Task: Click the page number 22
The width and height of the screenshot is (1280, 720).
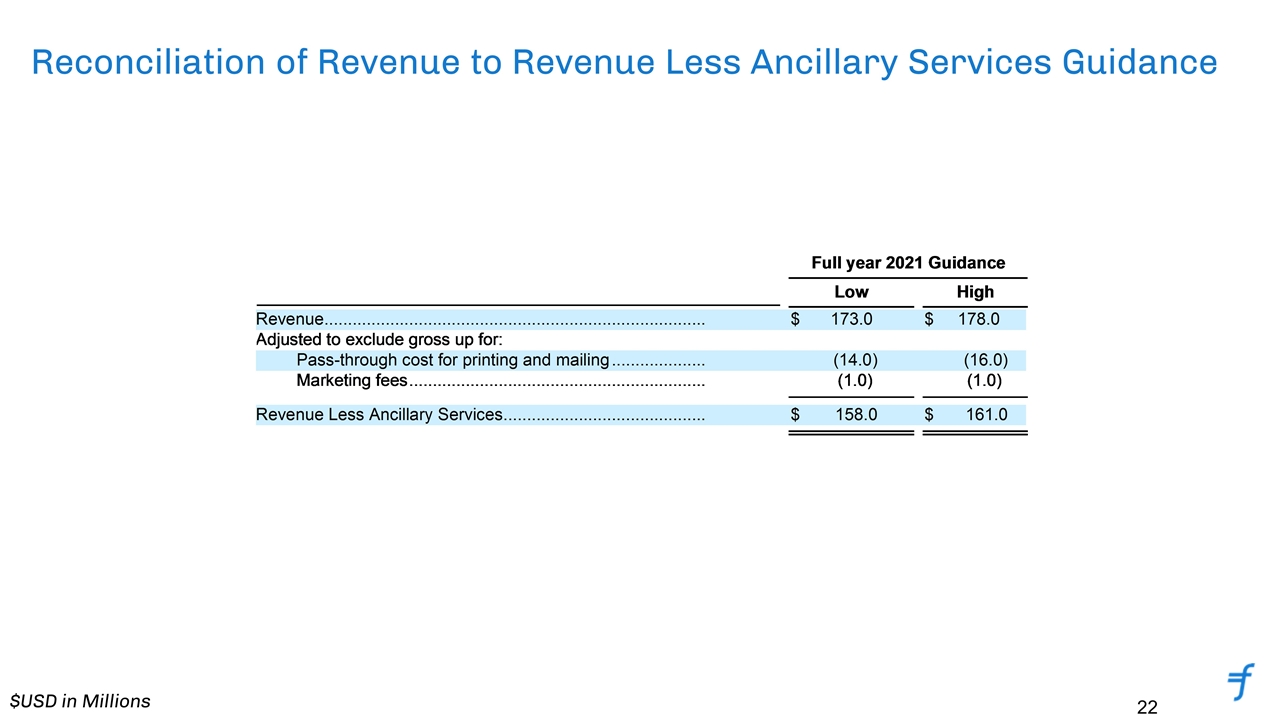Action: [x=1147, y=708]
